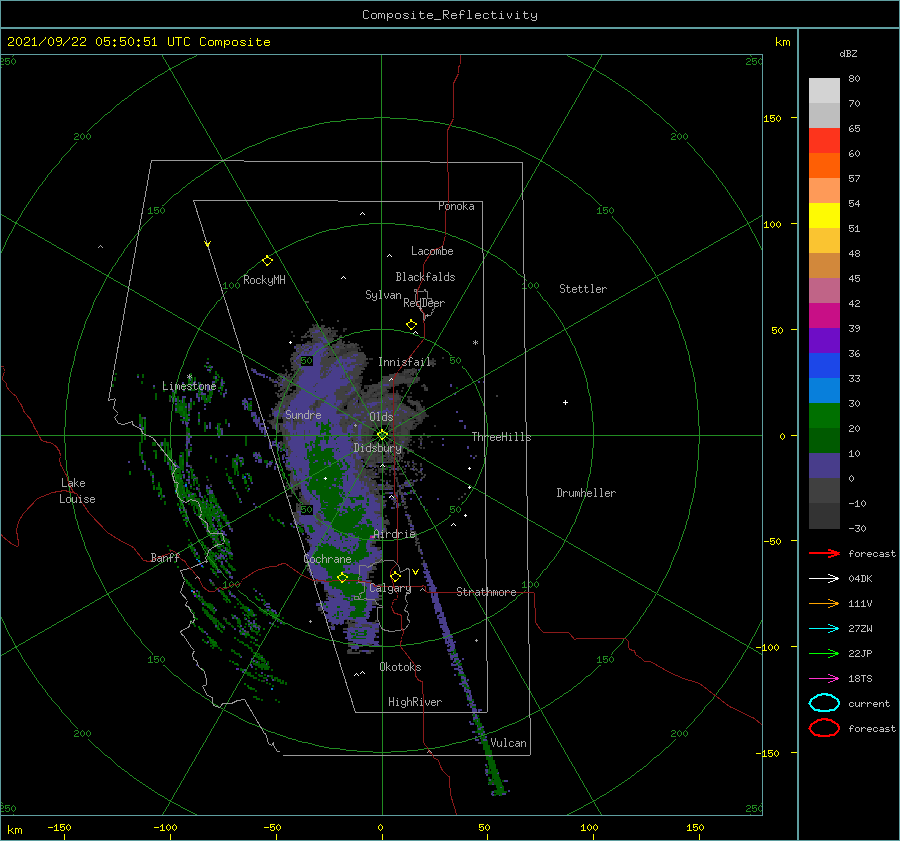The height and width of the screenshot is (841, 900).
Task: Click the RockyMH label
Action: [264, 280]
